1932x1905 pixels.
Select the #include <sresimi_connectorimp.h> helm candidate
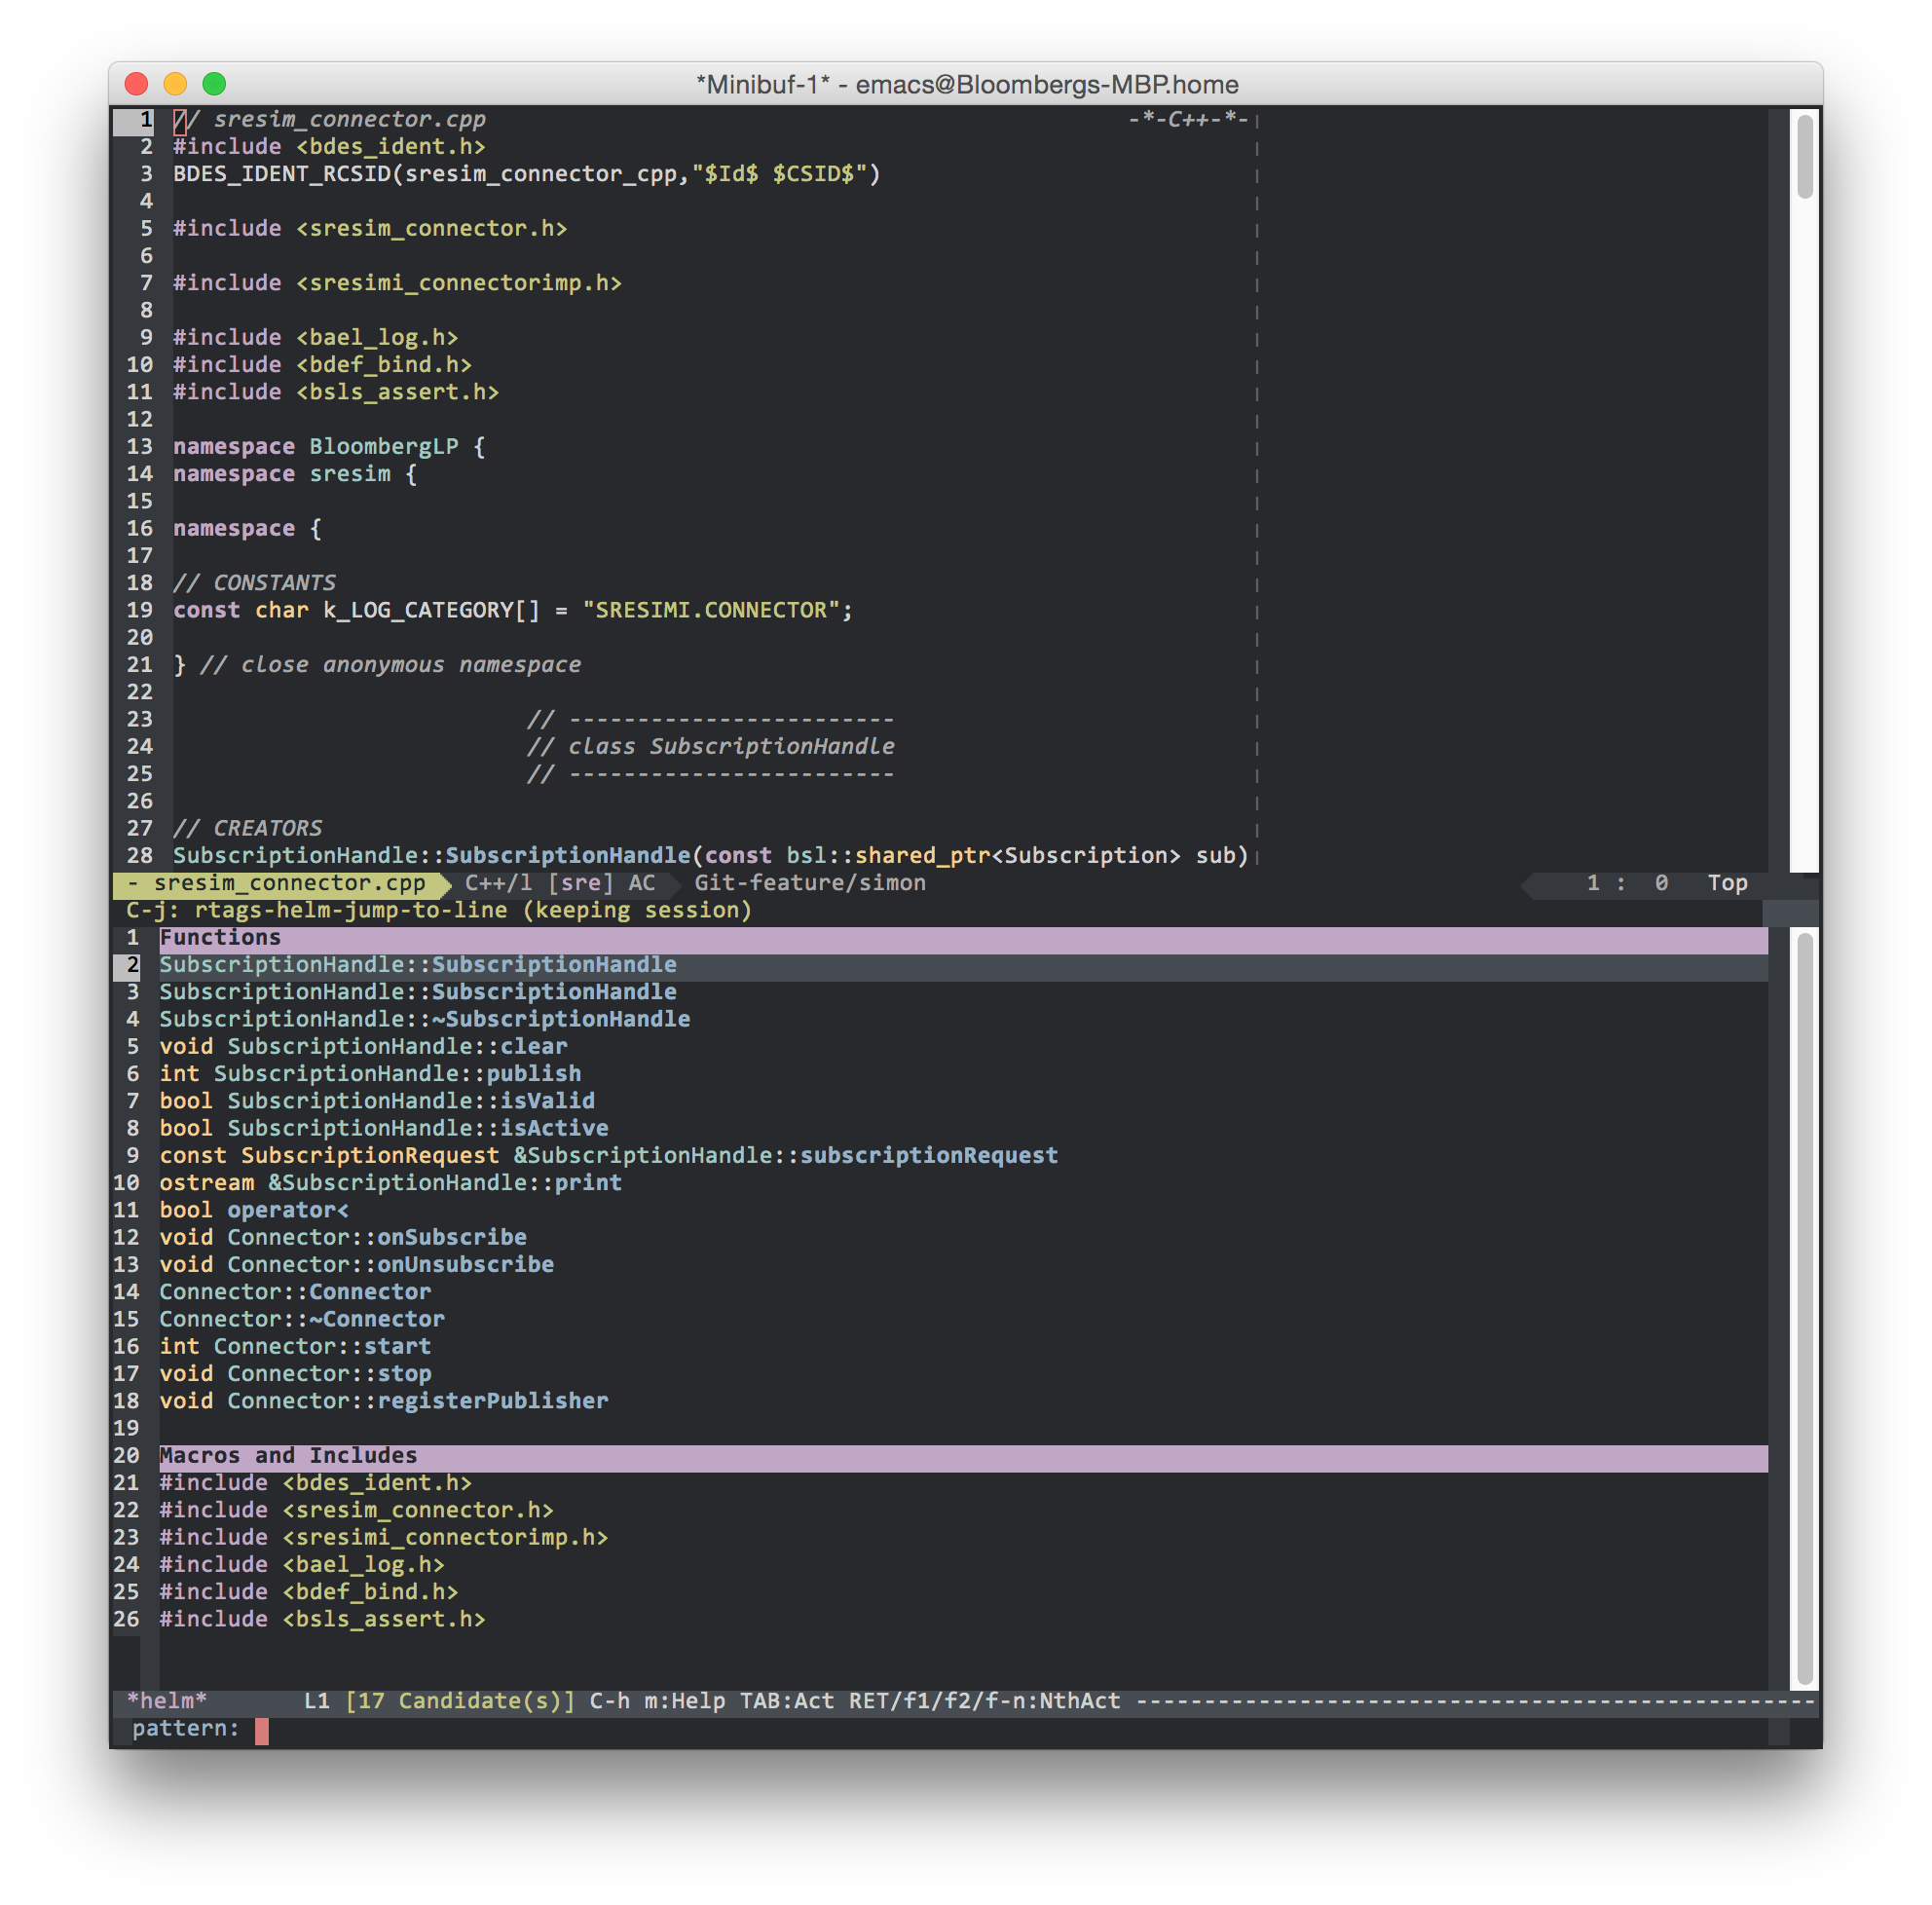384,1538
